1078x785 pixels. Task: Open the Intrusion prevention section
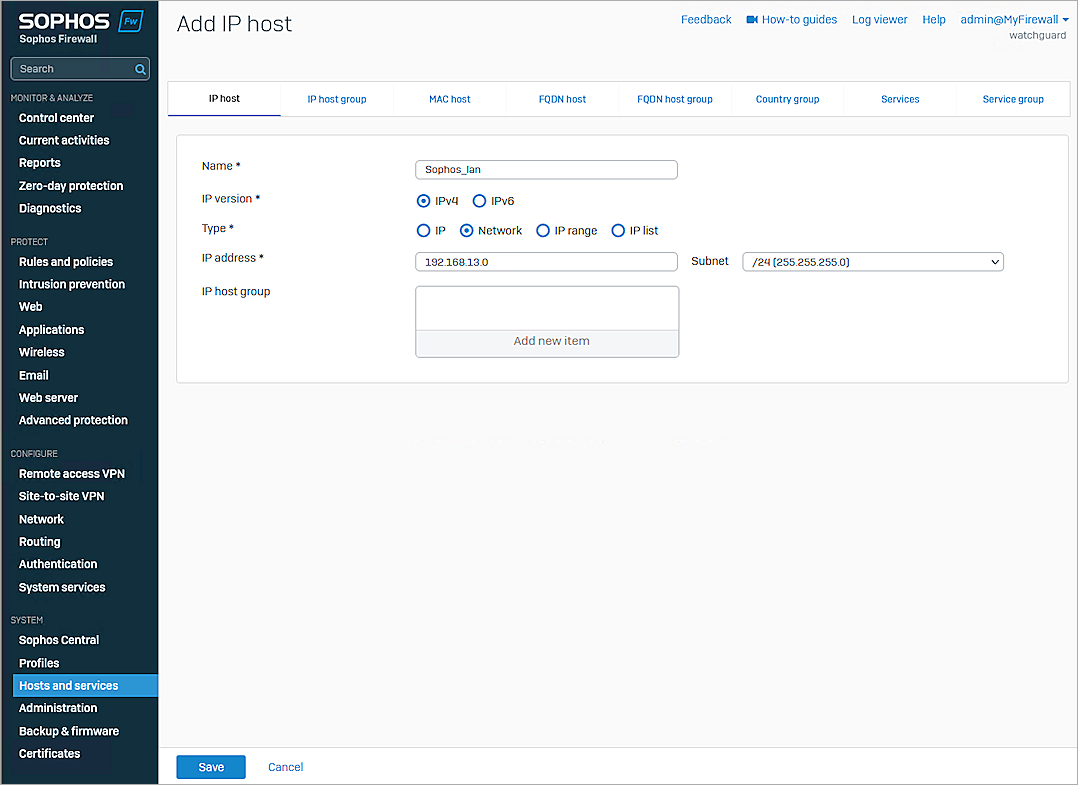tap(70, 284)
